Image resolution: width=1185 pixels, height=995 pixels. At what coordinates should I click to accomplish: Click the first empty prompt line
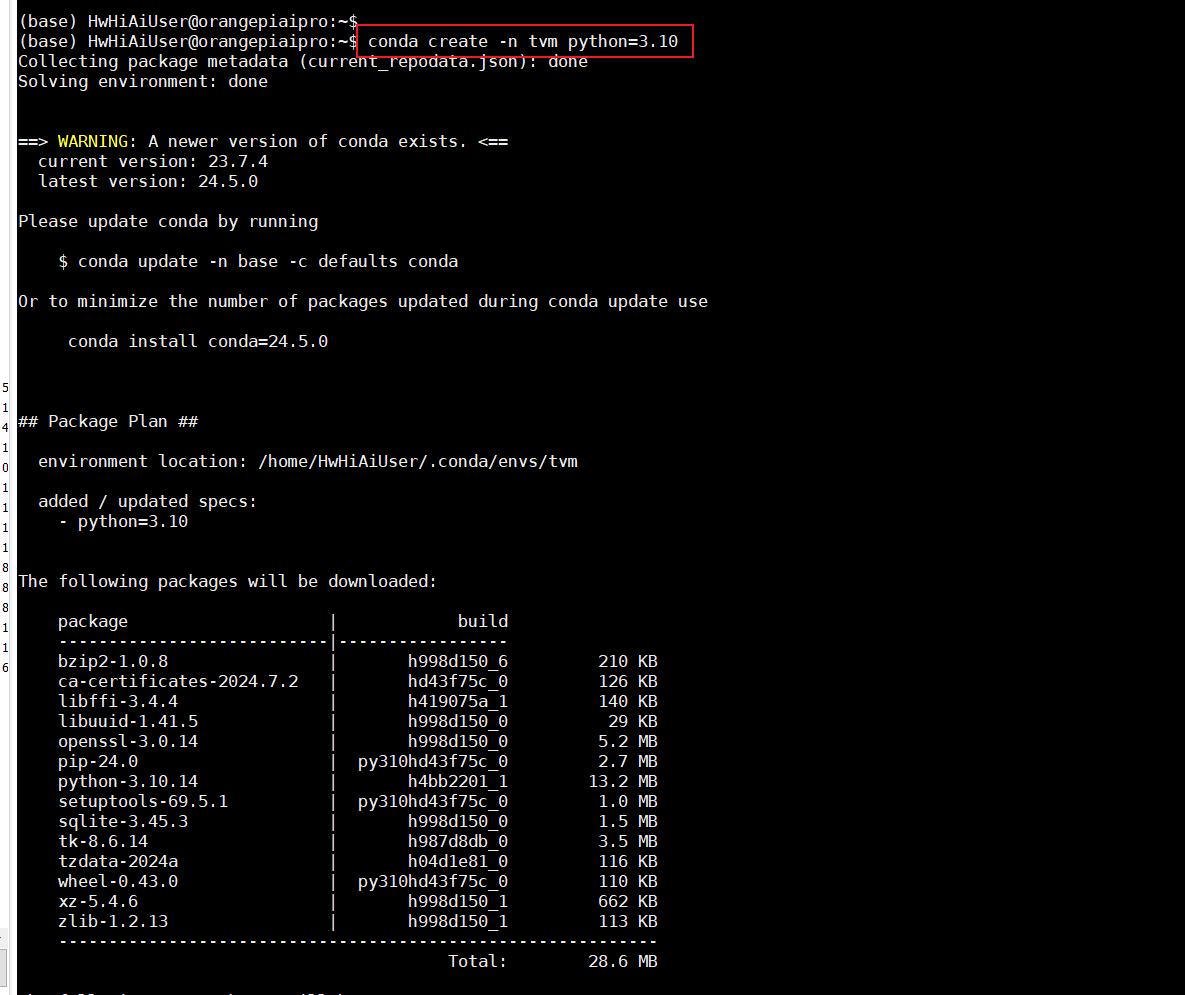point(188,21)
